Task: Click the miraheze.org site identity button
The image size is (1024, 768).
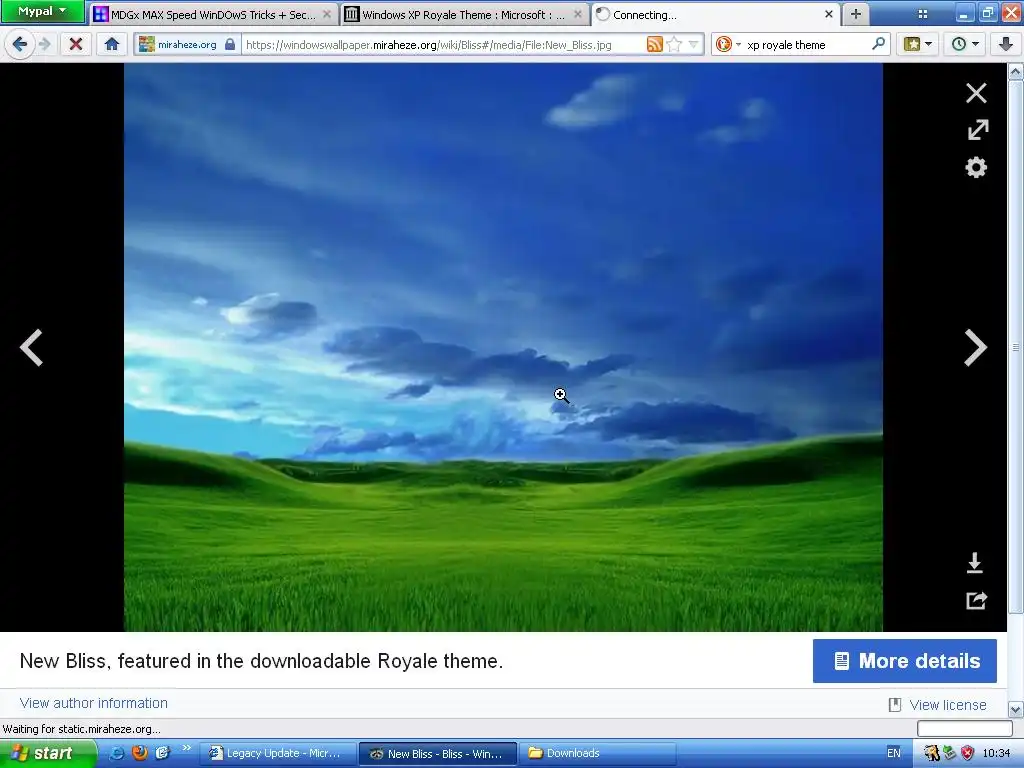Action: point(187,44)
